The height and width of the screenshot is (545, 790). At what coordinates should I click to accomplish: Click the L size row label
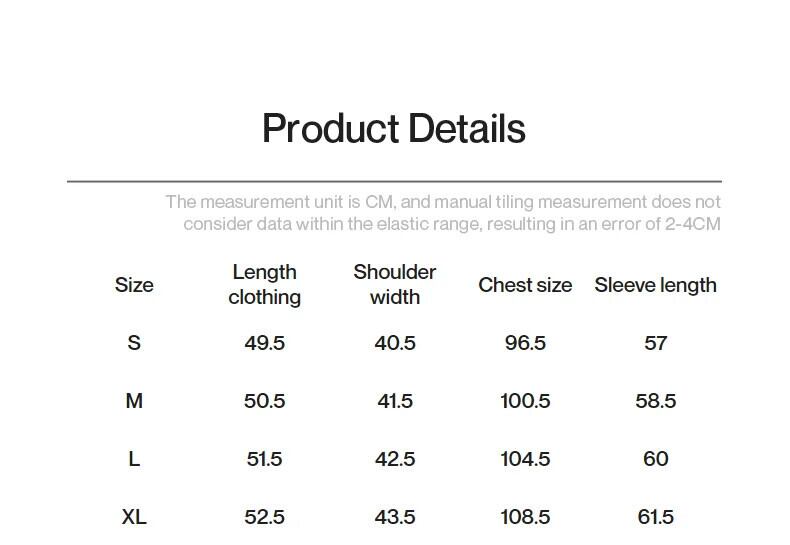(134, 459)
